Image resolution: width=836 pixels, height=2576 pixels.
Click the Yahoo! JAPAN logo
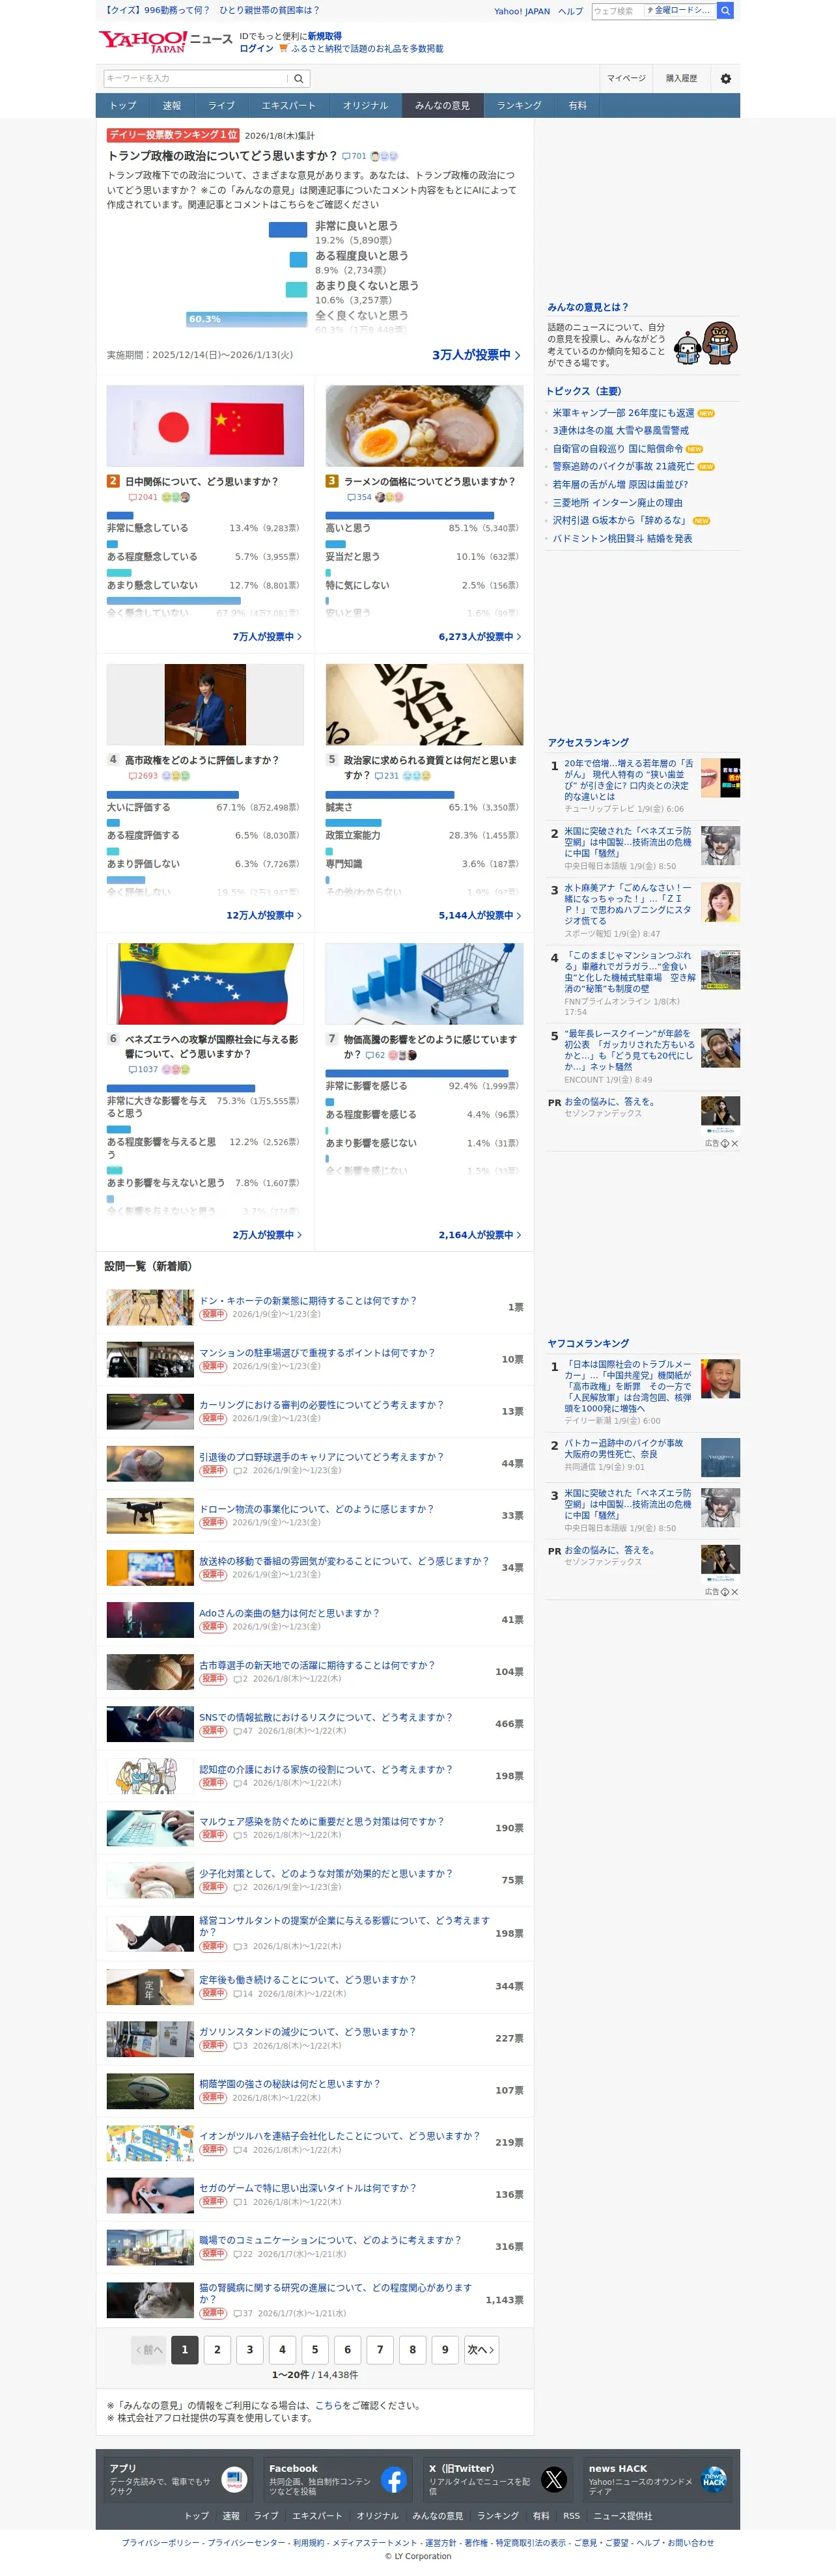coord(142,41)
